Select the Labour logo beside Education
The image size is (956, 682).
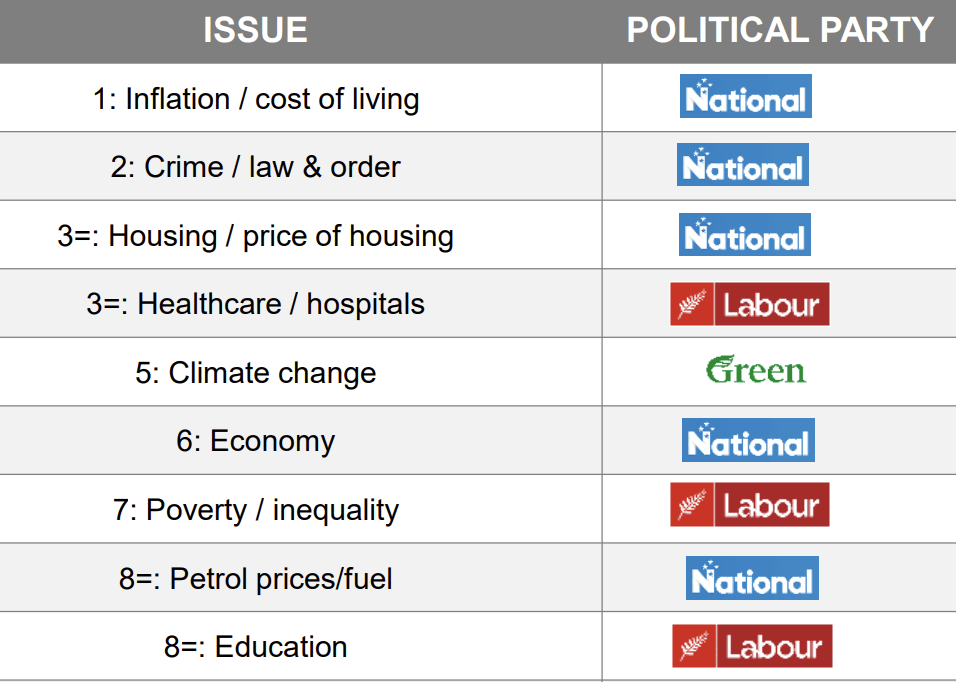(751, 646)
